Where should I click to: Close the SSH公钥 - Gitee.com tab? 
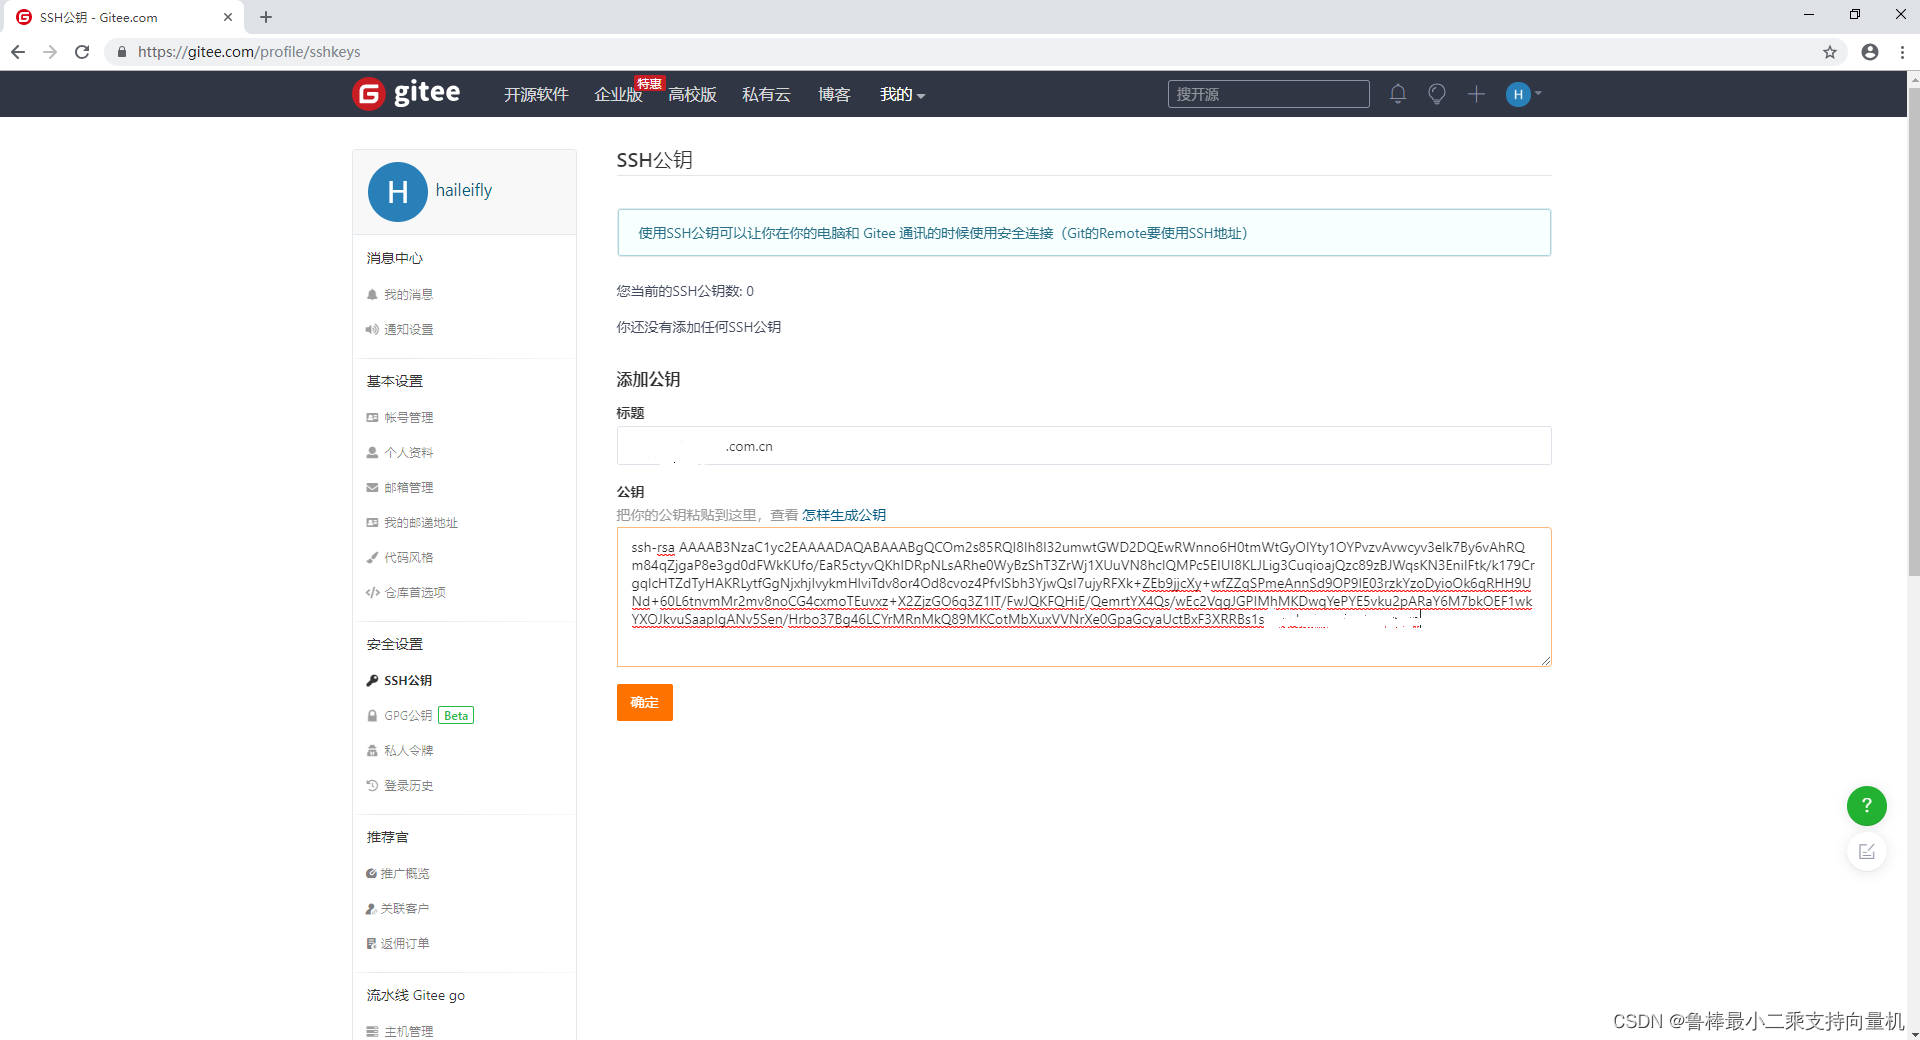(228, 17)
